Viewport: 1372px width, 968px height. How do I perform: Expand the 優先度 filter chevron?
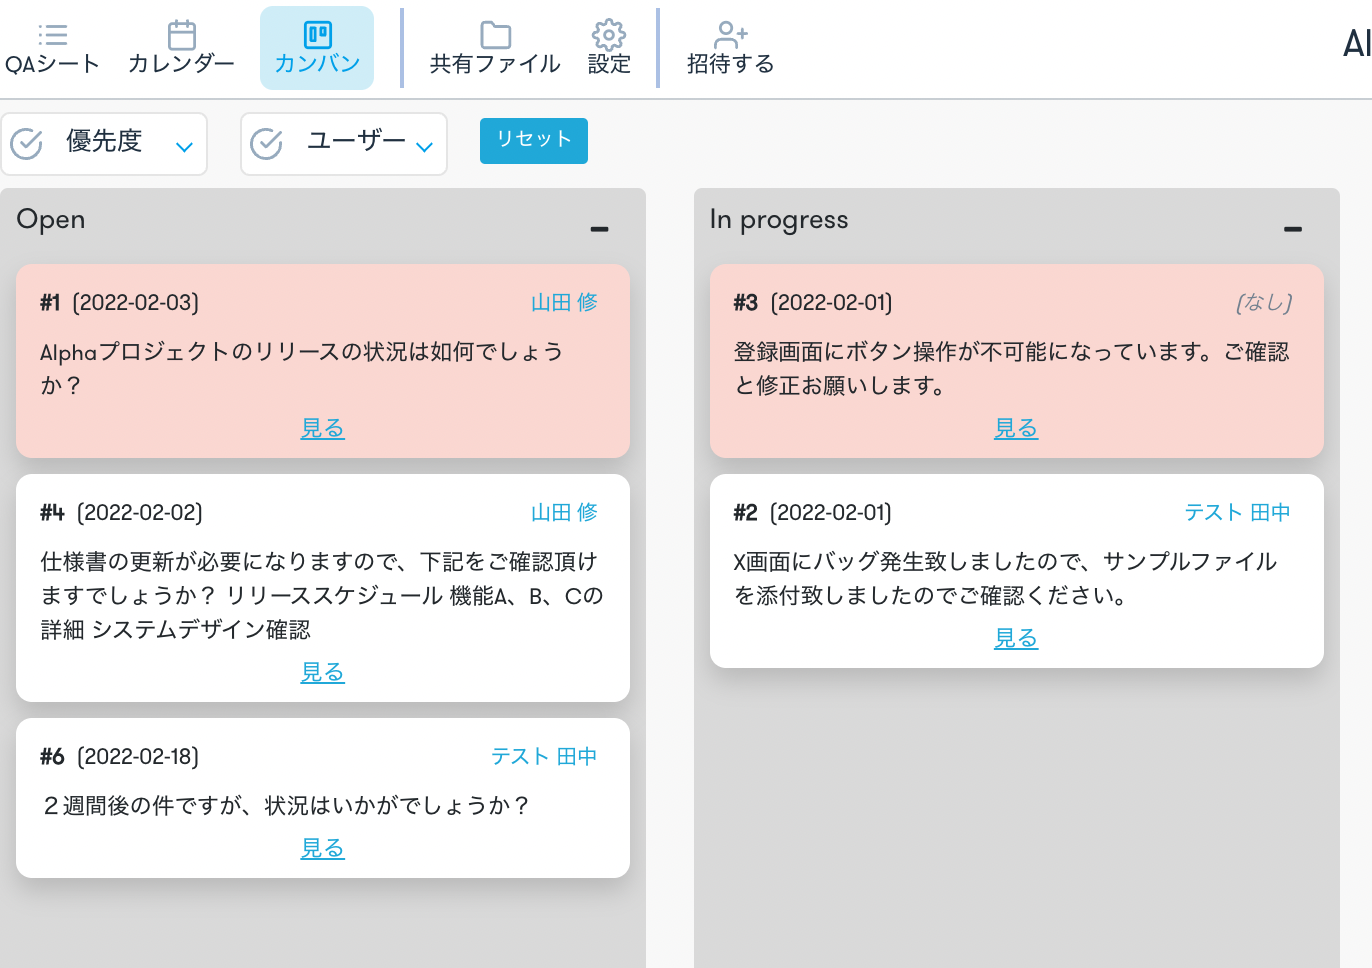tap(184, 147)
